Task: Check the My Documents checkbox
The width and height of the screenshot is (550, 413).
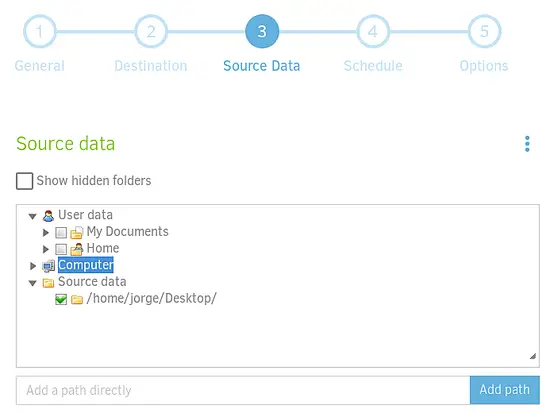Action: coord(61,232)
